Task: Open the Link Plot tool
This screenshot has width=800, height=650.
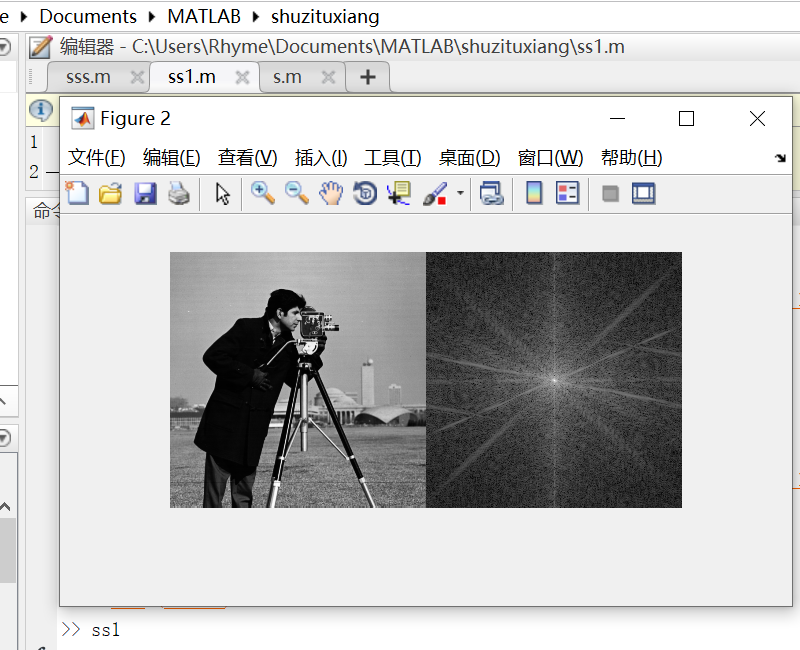Action: pos(491,193)
